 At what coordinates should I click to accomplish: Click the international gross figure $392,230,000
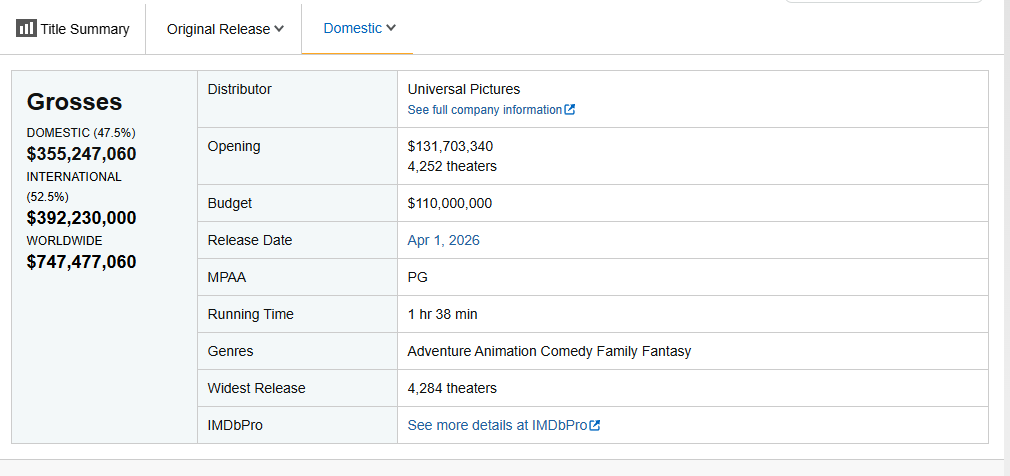(81, 218)
